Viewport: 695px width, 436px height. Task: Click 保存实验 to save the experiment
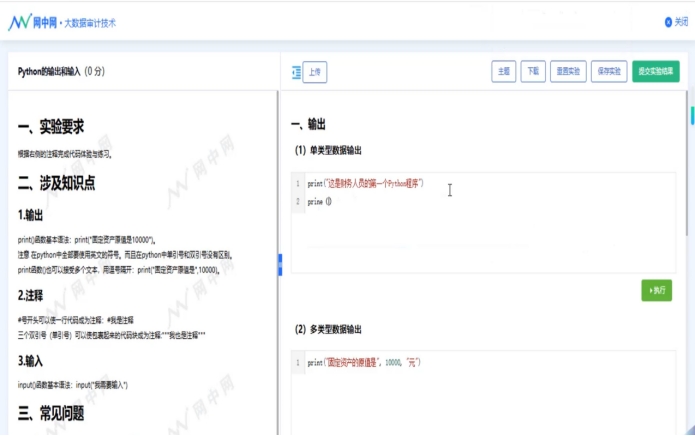pyautogui.click(x=608, y=72)
